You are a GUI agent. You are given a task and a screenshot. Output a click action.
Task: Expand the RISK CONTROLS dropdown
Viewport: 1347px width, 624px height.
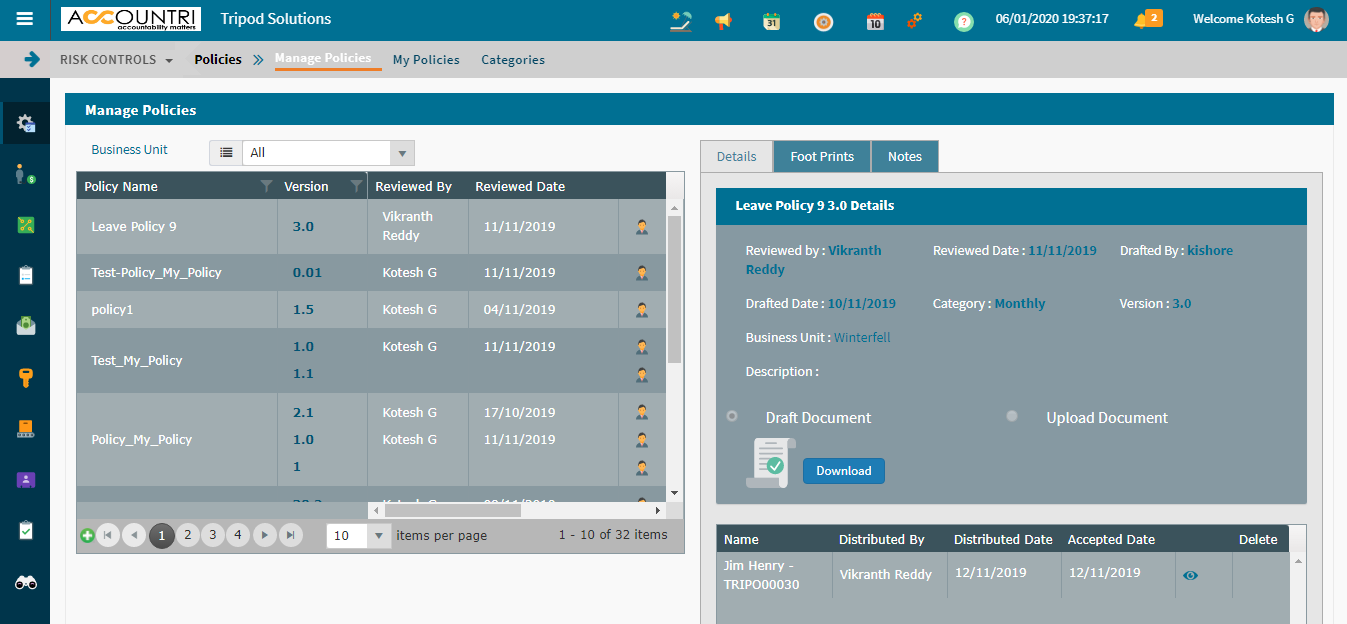[116, 60]
